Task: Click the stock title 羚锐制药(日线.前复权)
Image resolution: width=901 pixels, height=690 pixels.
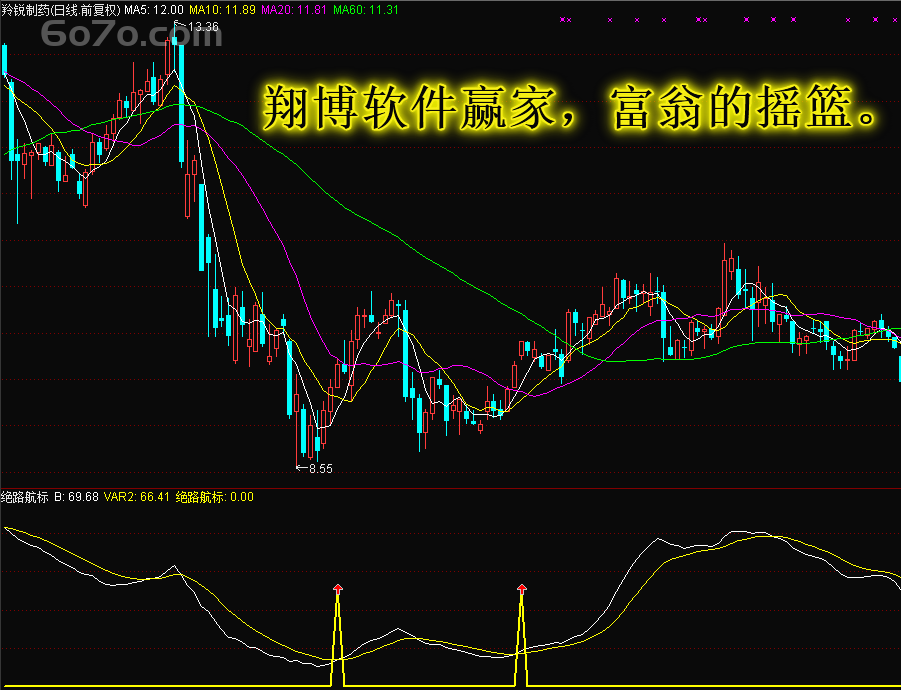Action: click(x=61, y=10)
